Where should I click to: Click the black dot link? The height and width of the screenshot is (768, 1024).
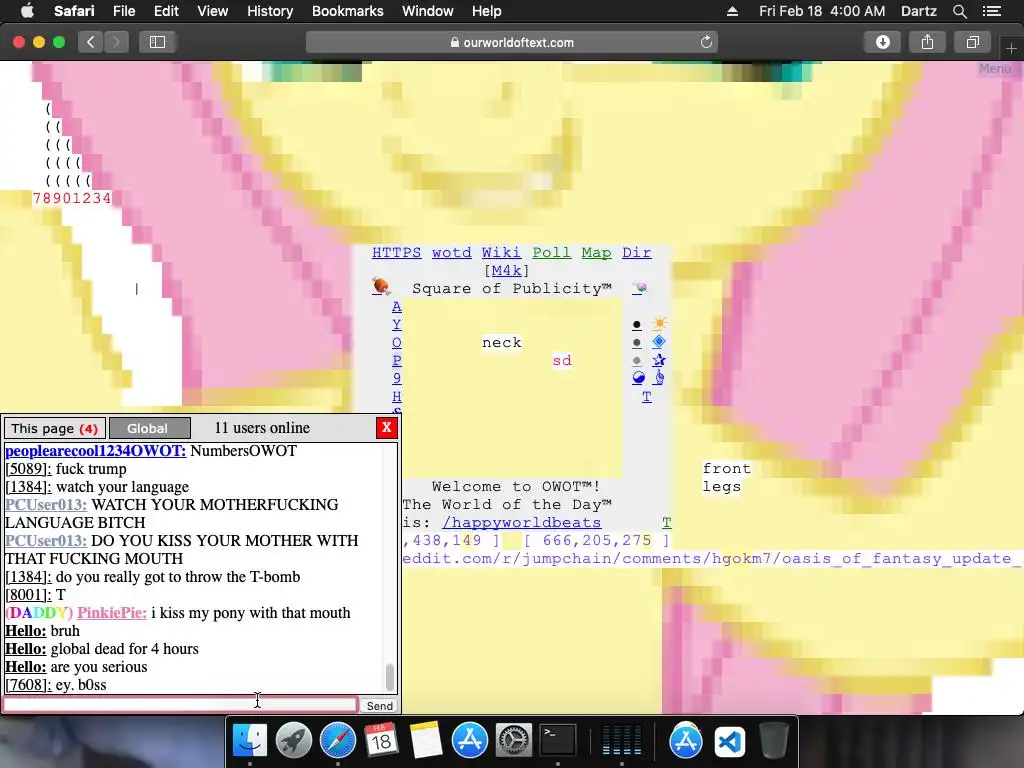click(637, 325)
